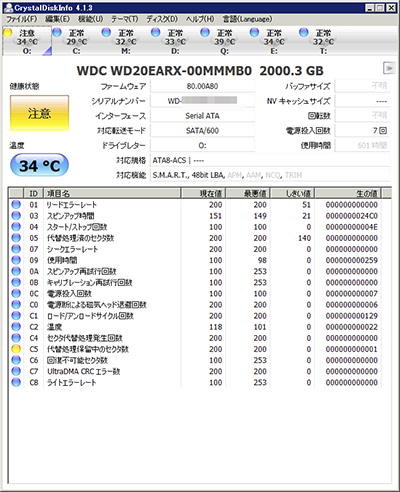Click threshold value 140 in row 05
The image size is (400, 492).
click(x=305, y=238)
